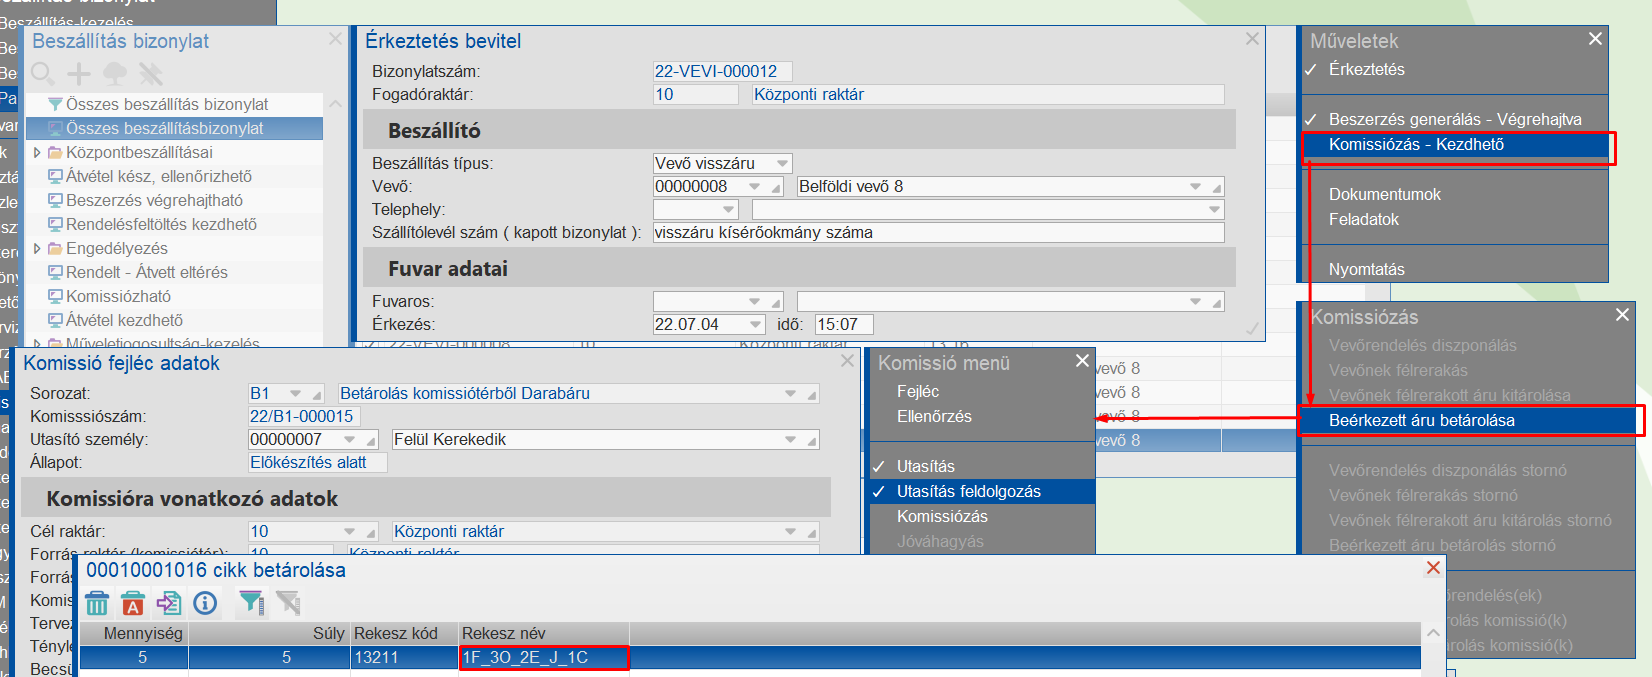Click the monitor icon beside Beszerzés végrehajtható
Image resolution: width=1652 pixels, height=677 pixels.
pos(56,200)
